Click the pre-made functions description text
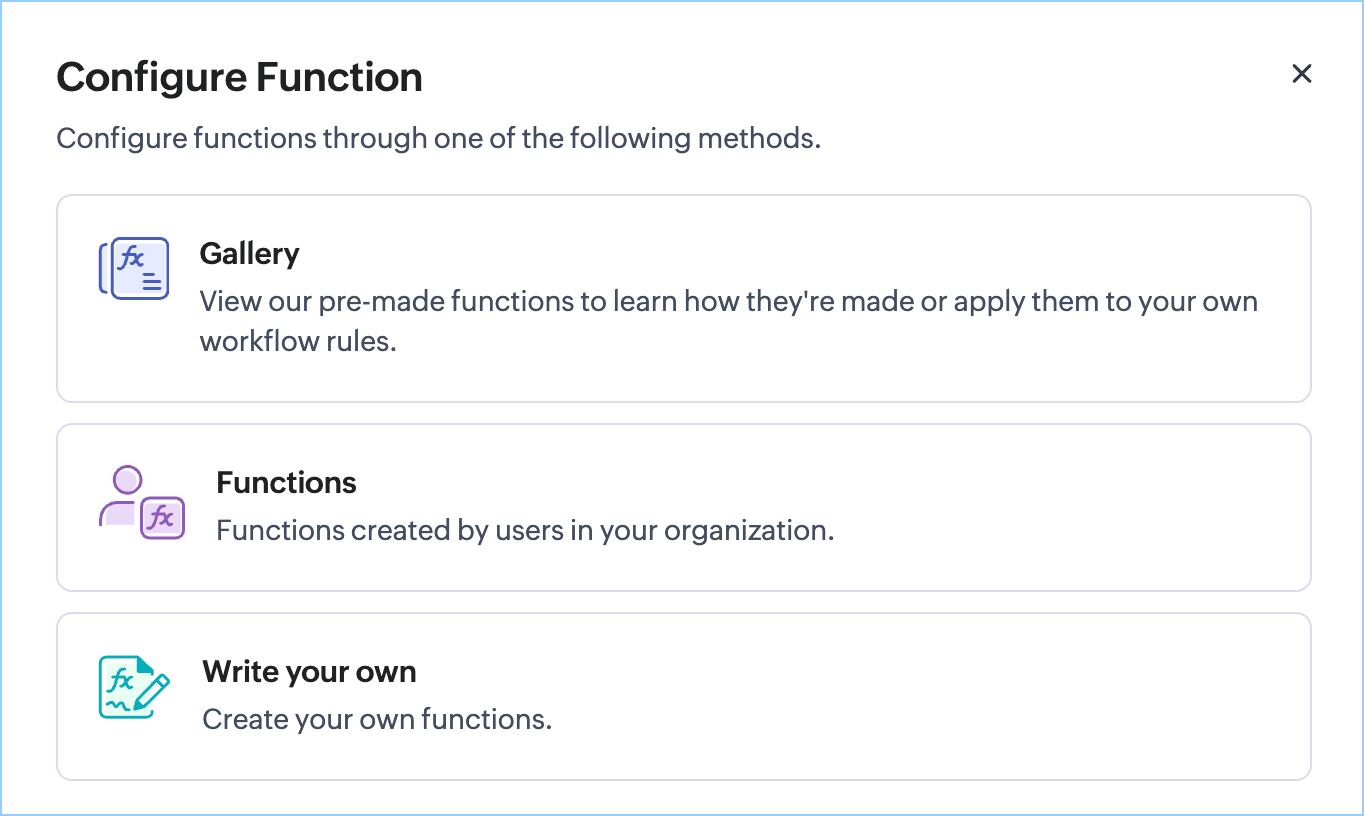1364x816 pixels. point(728,301)
